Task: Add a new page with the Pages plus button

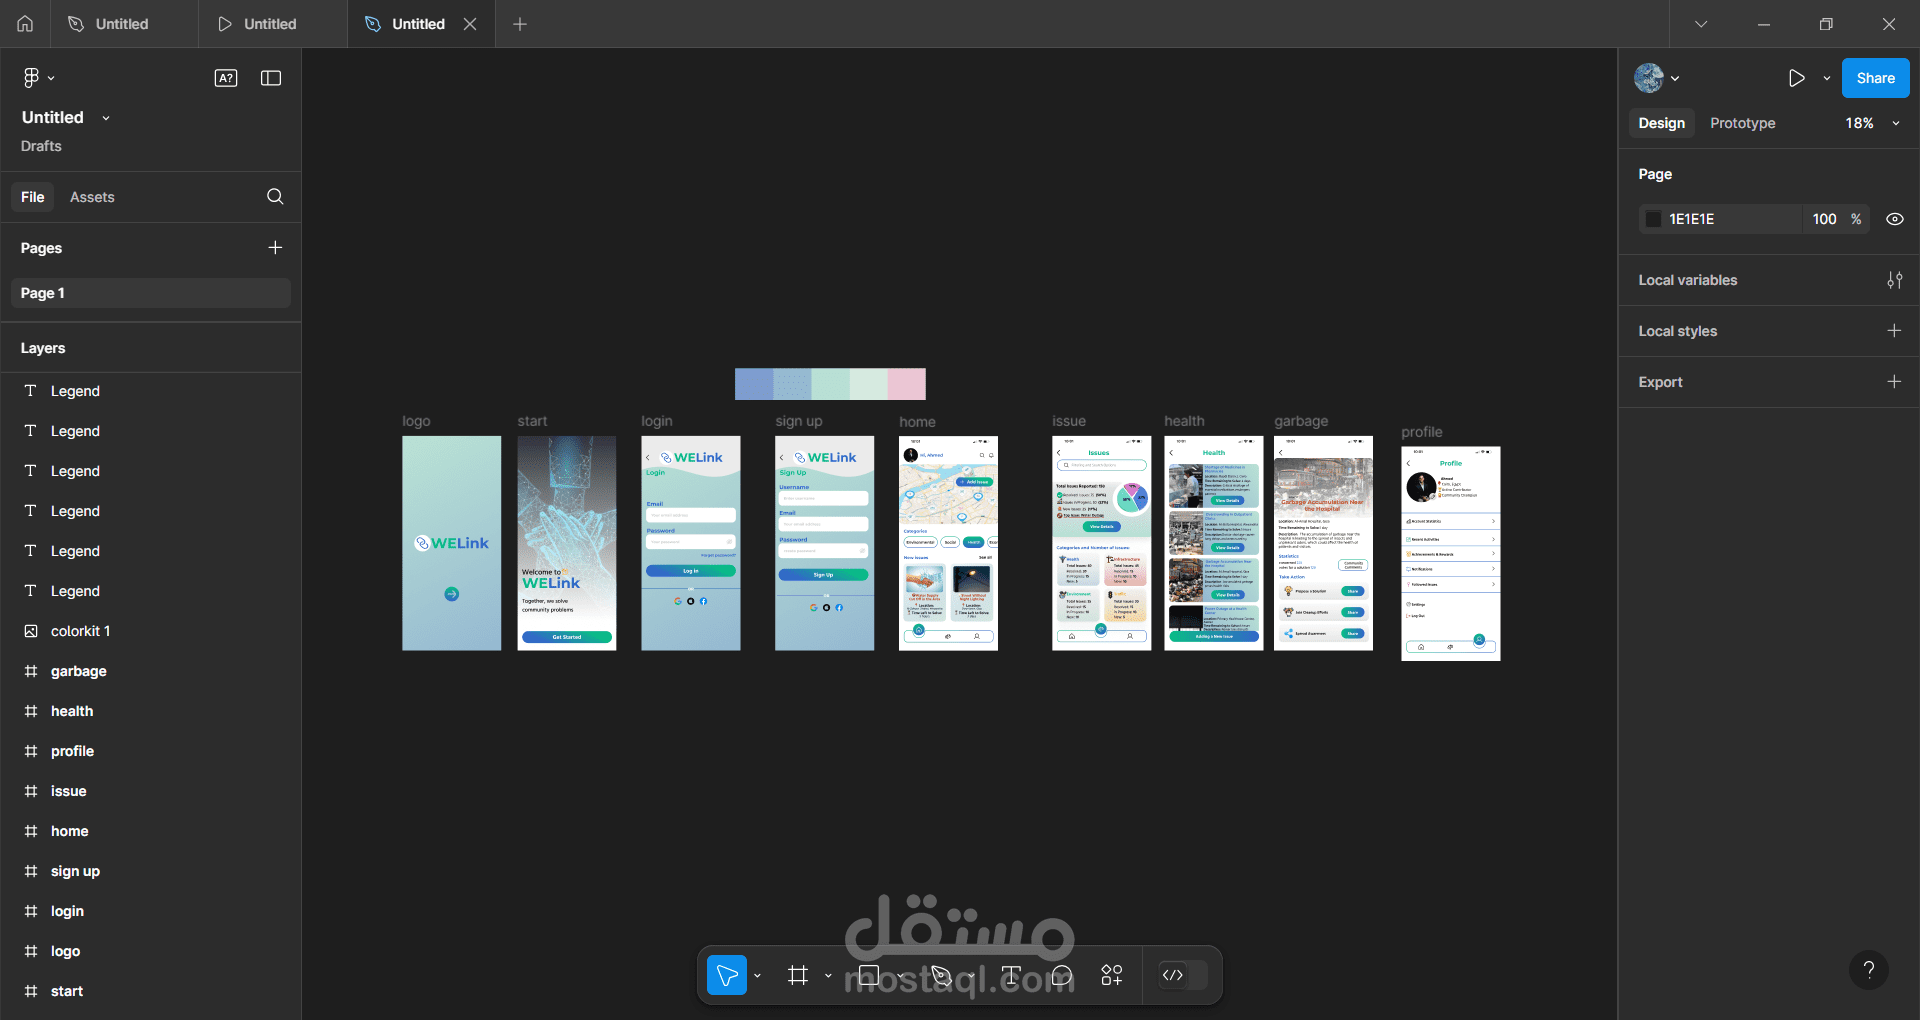Action: pyautogui.click(x=275, y=247)
